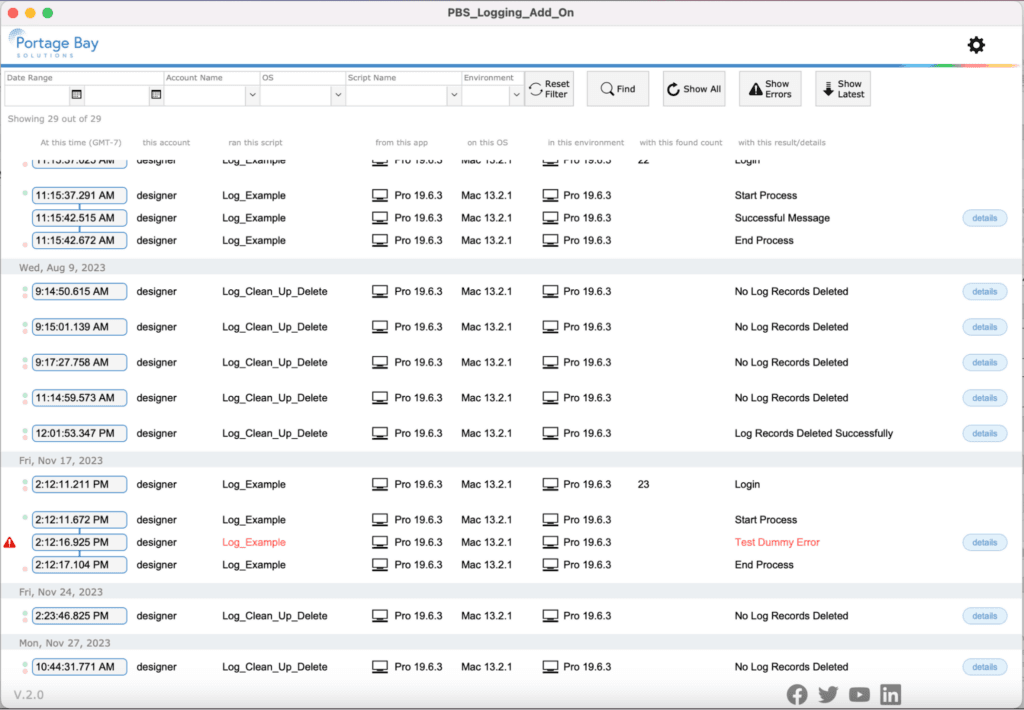Expand the Environment filter dropdown

point(516,95)
